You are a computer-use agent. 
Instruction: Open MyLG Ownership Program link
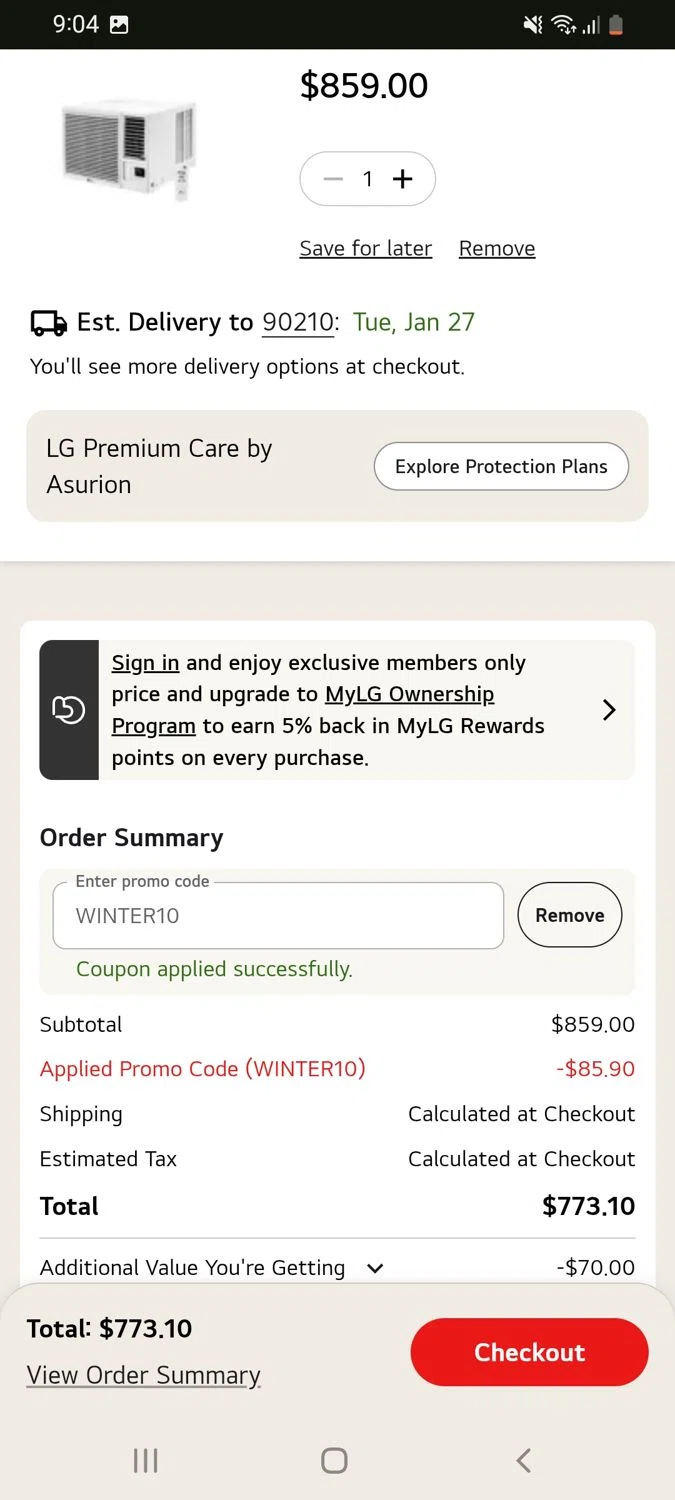[410, 694]
